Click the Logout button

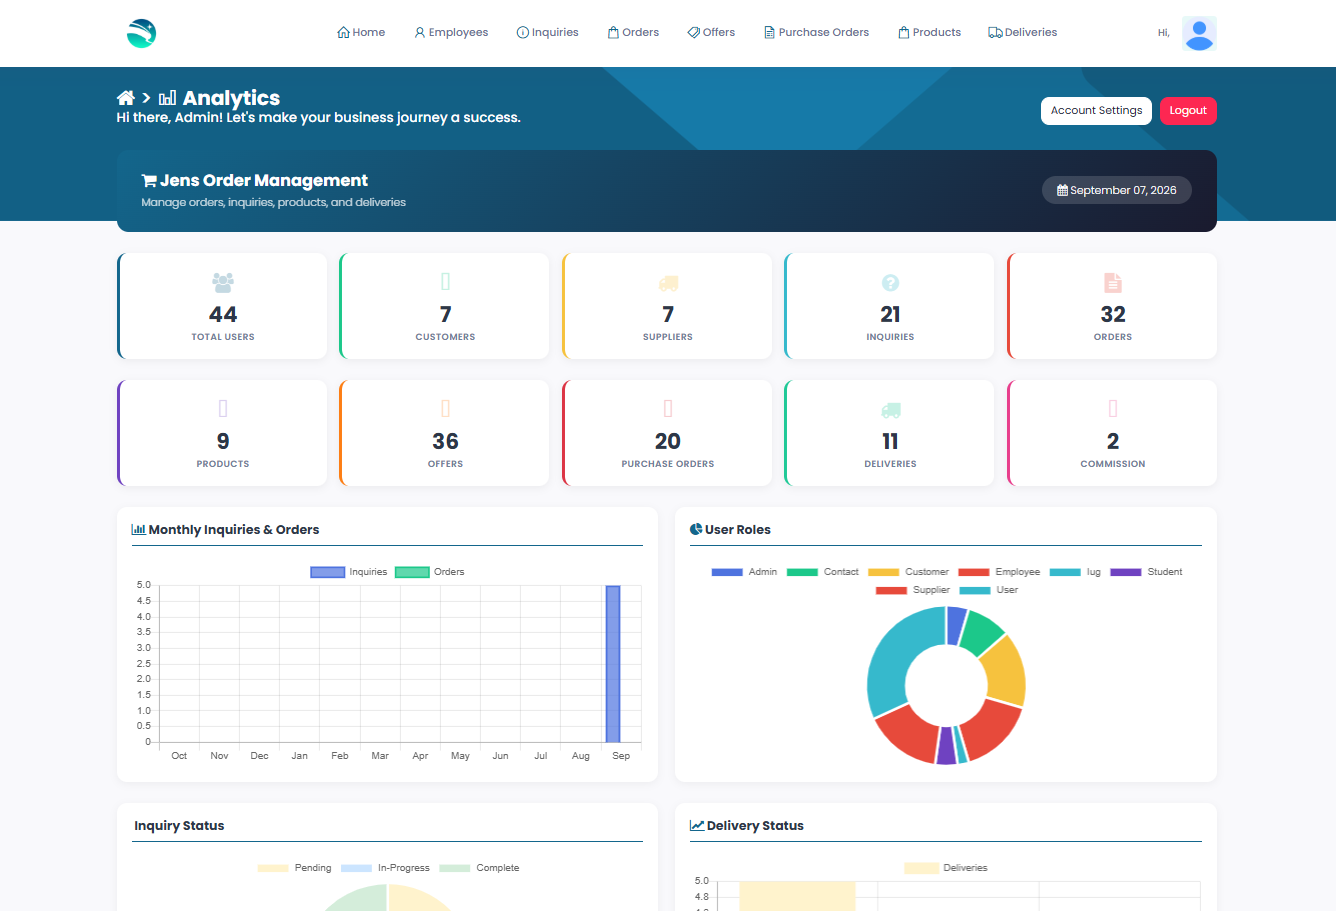(x=1188, y=111)
